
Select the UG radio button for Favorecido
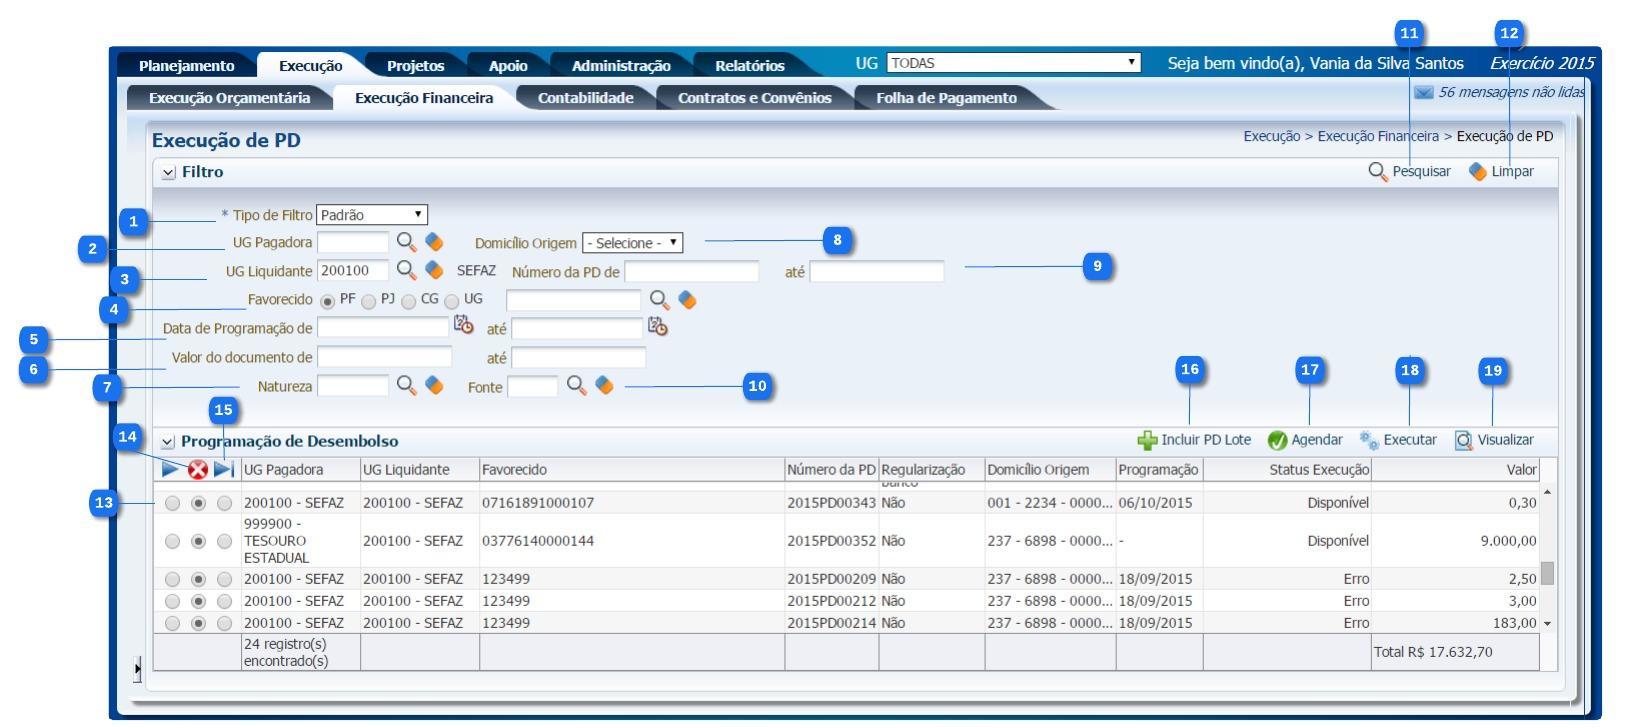(452, 301)
